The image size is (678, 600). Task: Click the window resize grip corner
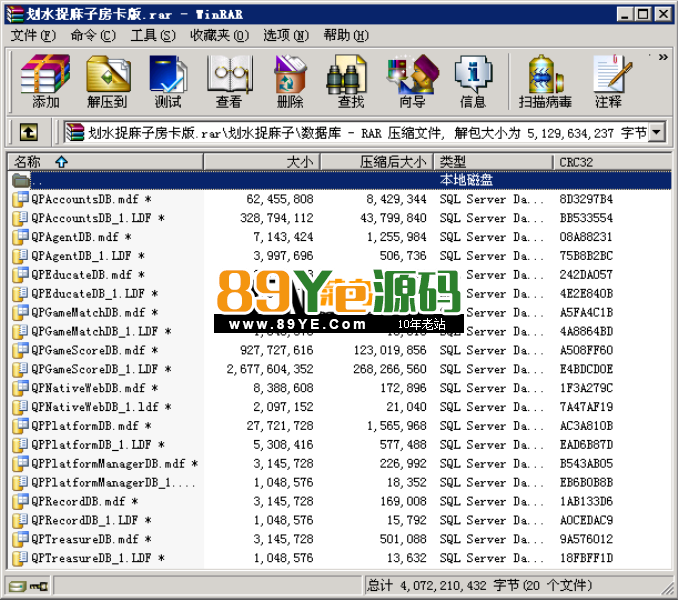click(667, 589)
